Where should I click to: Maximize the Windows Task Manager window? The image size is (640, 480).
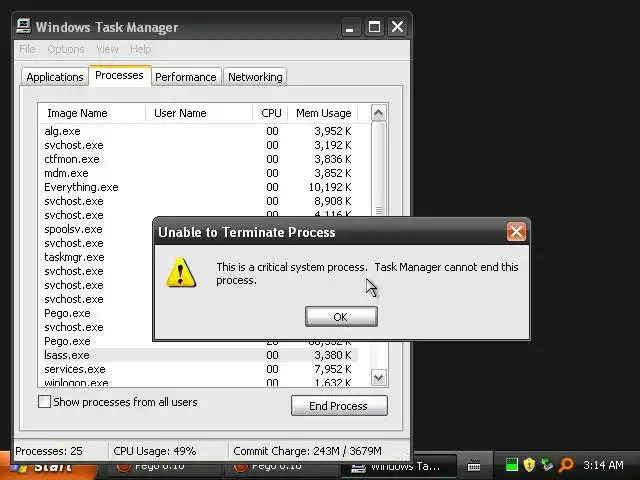pyautogui.click(x=374, y=27)
